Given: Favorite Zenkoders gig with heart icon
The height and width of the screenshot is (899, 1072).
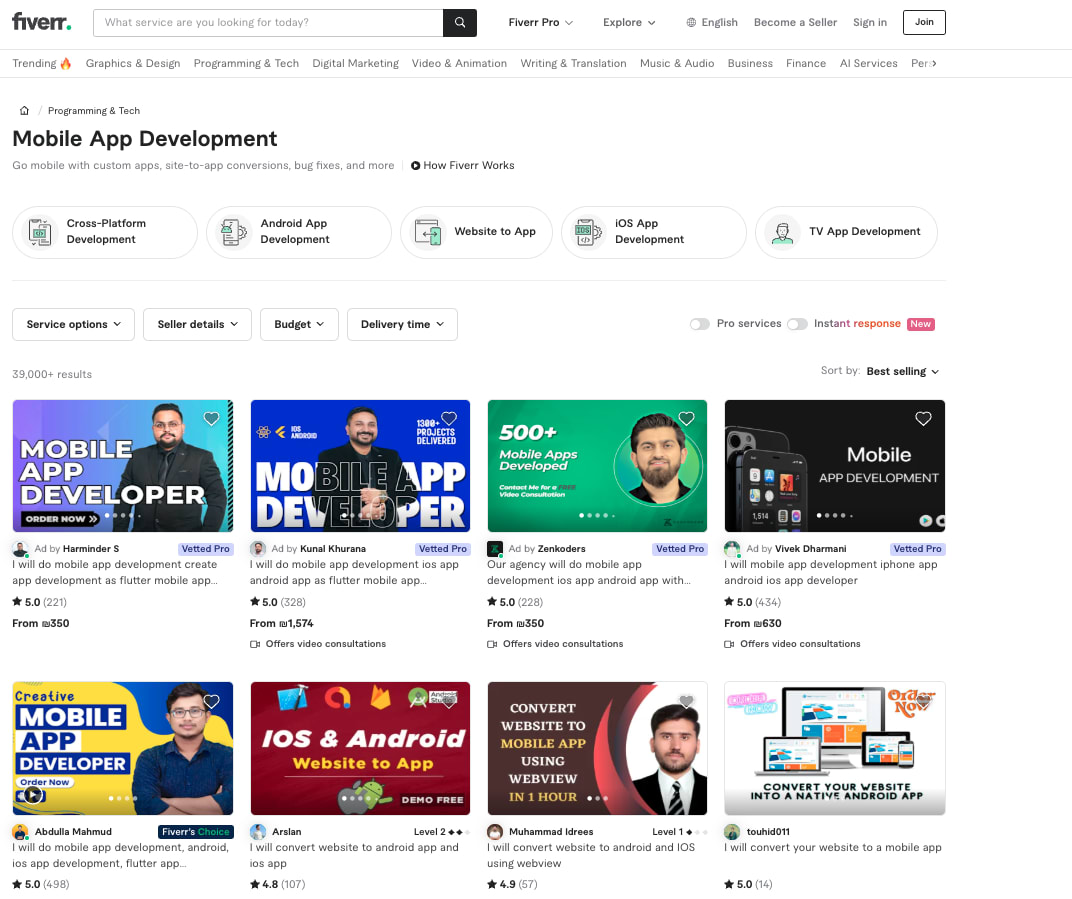Looking at the screenshot, I should pyautogui.click(x=686, y=418).
